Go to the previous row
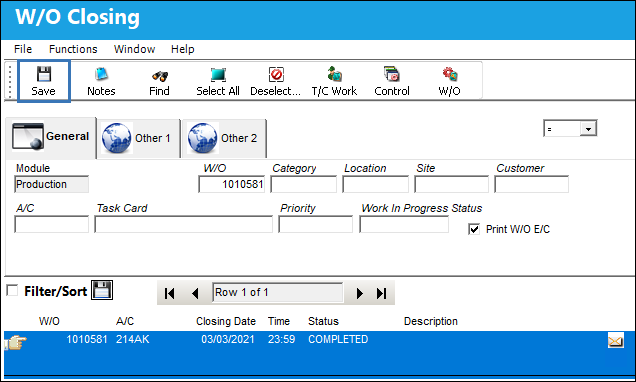 [x=195, y=293]
